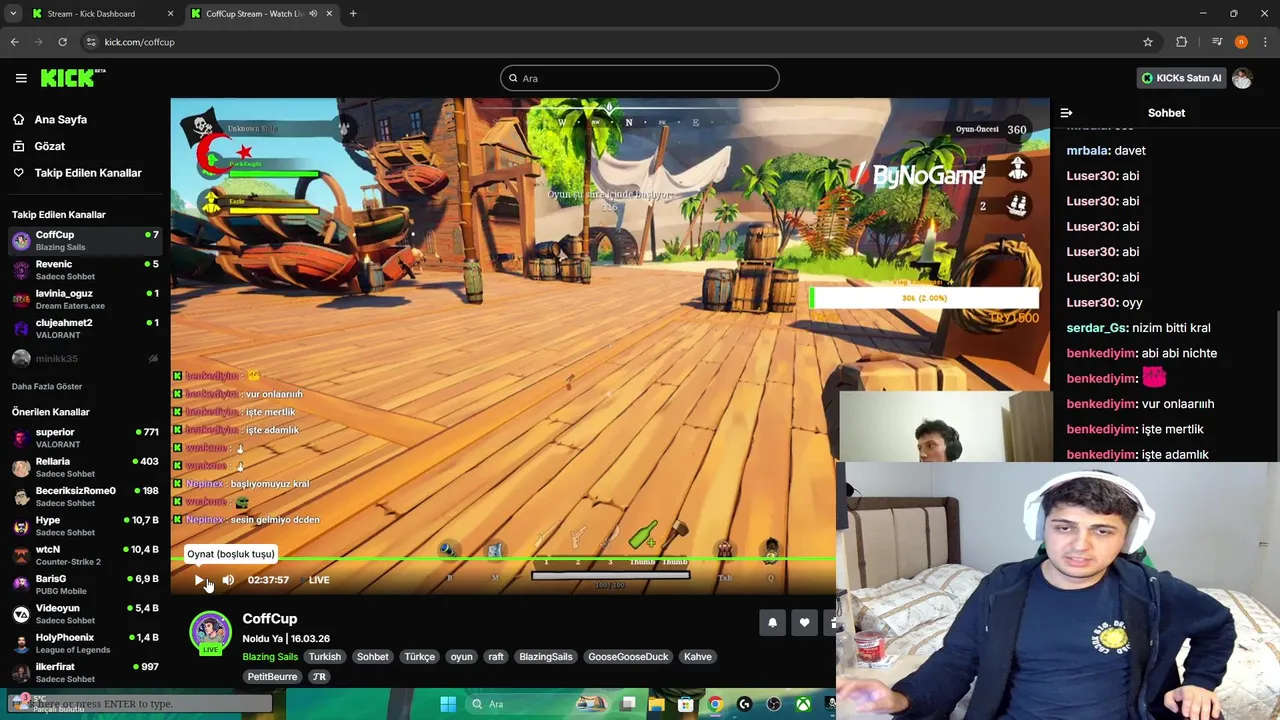This screenshot has height=720, width=1280.
Task: Click KICKs Satın Al button
Action: pyautogui.click(x=1181, y=78)
